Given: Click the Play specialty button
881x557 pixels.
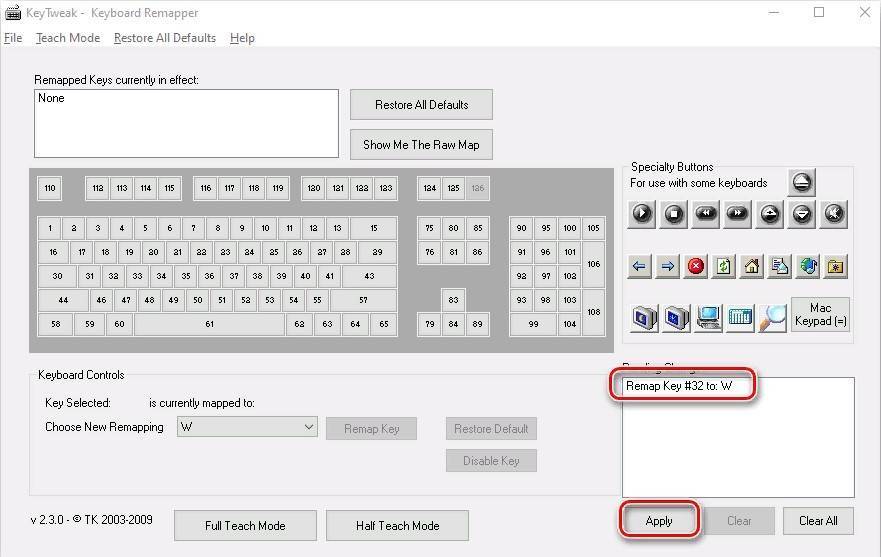Looking at the screenshot, I should click(x=642, y=214).
